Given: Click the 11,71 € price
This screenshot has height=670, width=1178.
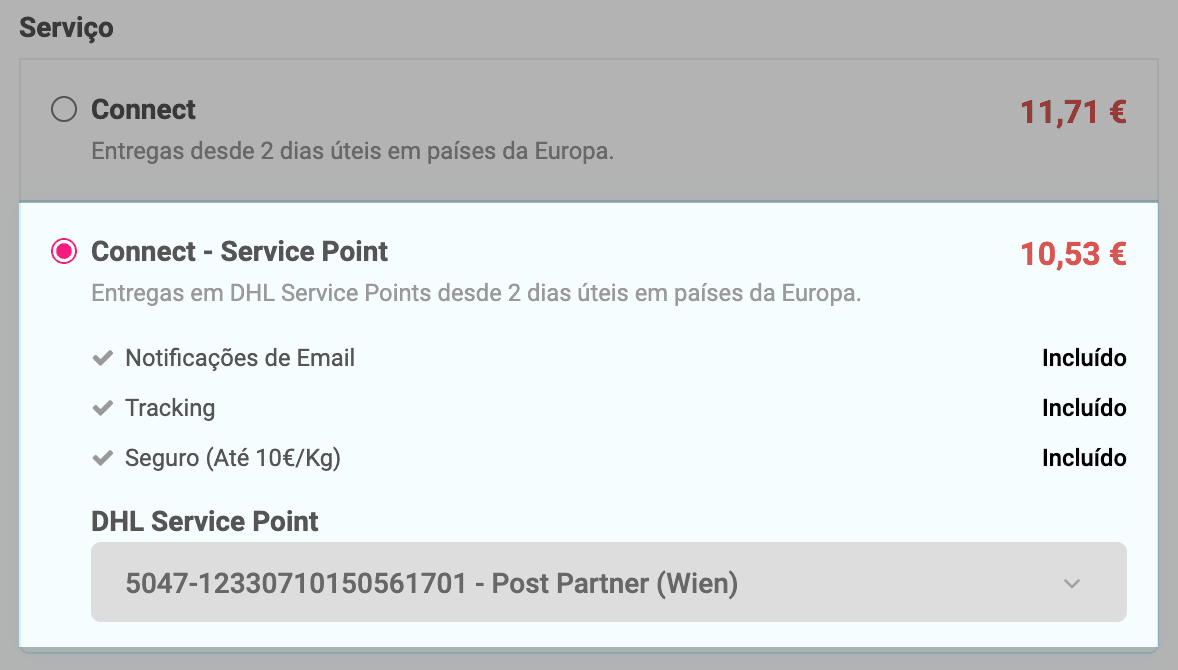Looking at the screenshot, I should coord(1073,112).
